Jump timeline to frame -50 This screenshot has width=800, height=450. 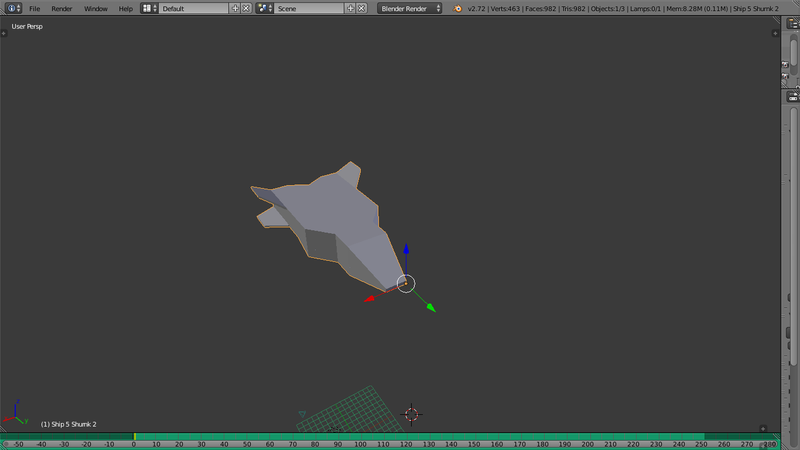pos(18,444)
